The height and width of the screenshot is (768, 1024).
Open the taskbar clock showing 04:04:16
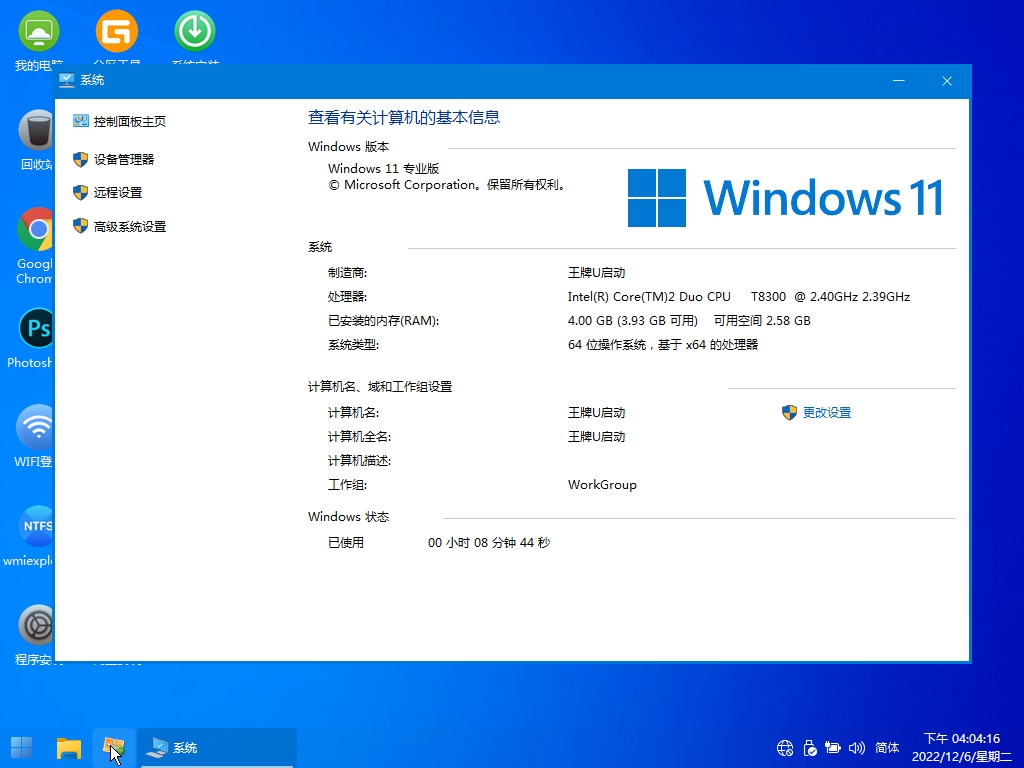pos(962,748)
